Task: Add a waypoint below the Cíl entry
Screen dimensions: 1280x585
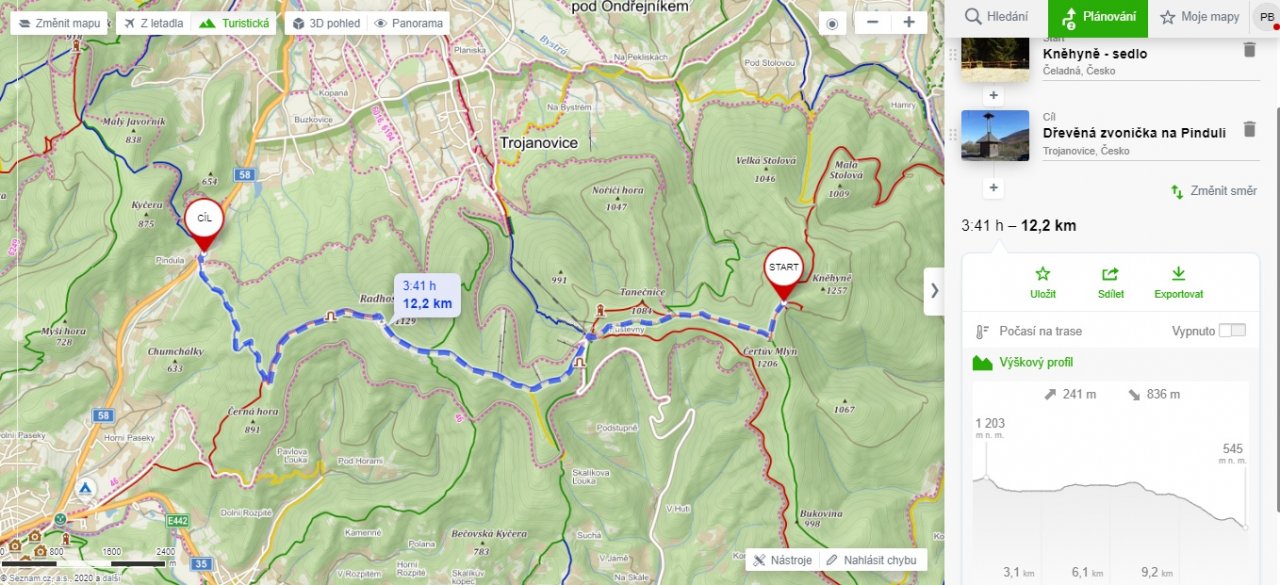Action: click(993, 188)
